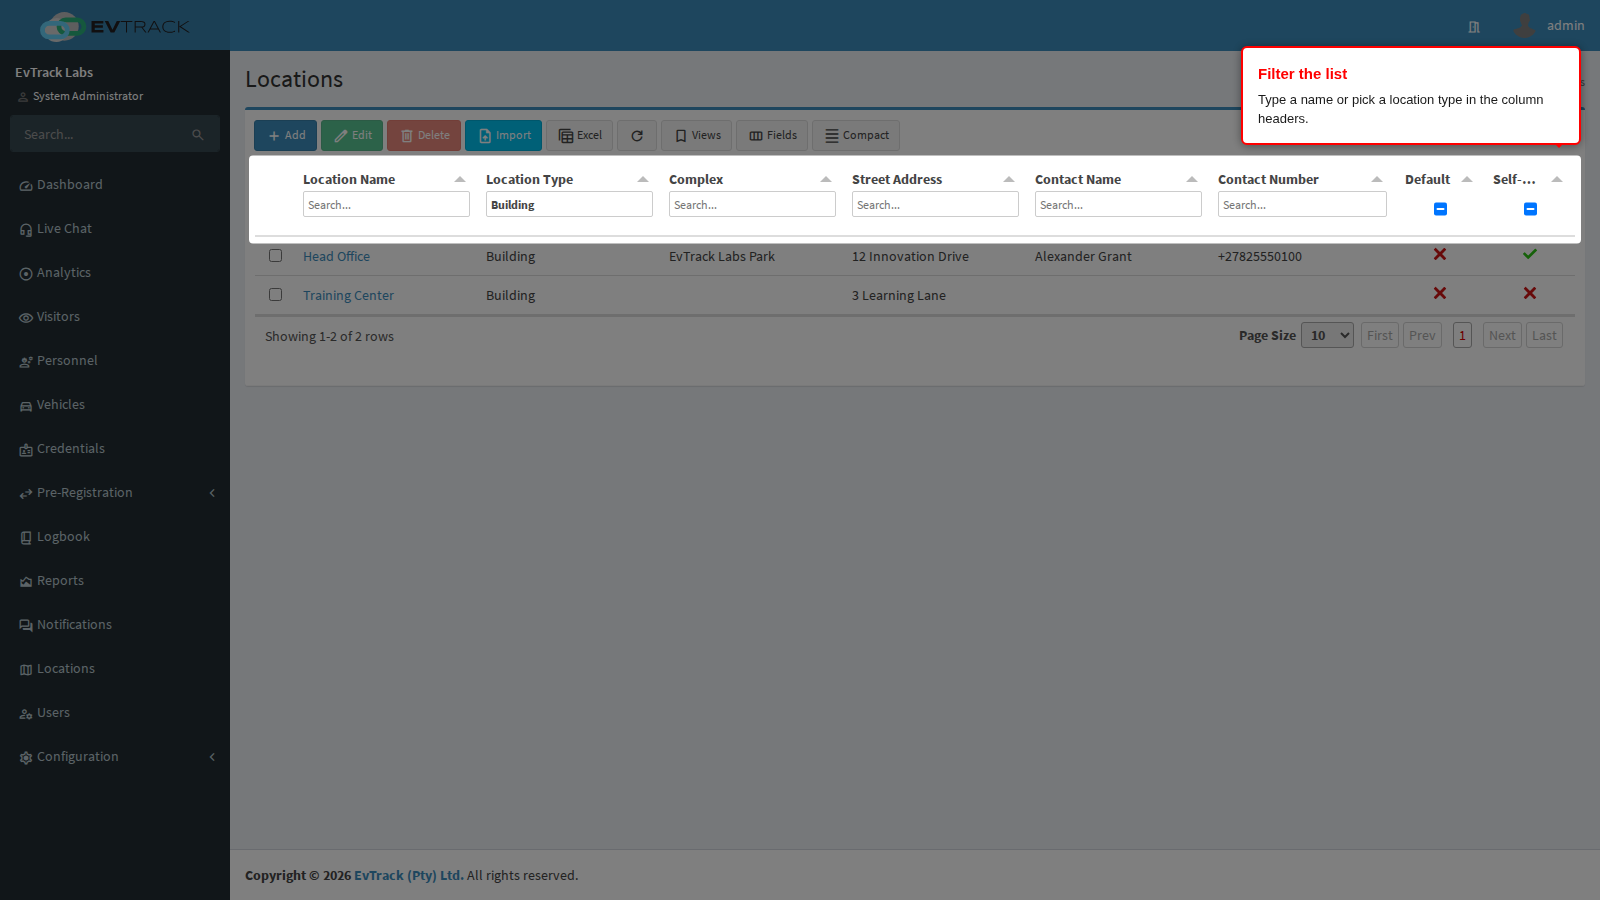The image size is (1600, 900).
Task: Open Analytics from sidebar
Action: pos(115,273)
